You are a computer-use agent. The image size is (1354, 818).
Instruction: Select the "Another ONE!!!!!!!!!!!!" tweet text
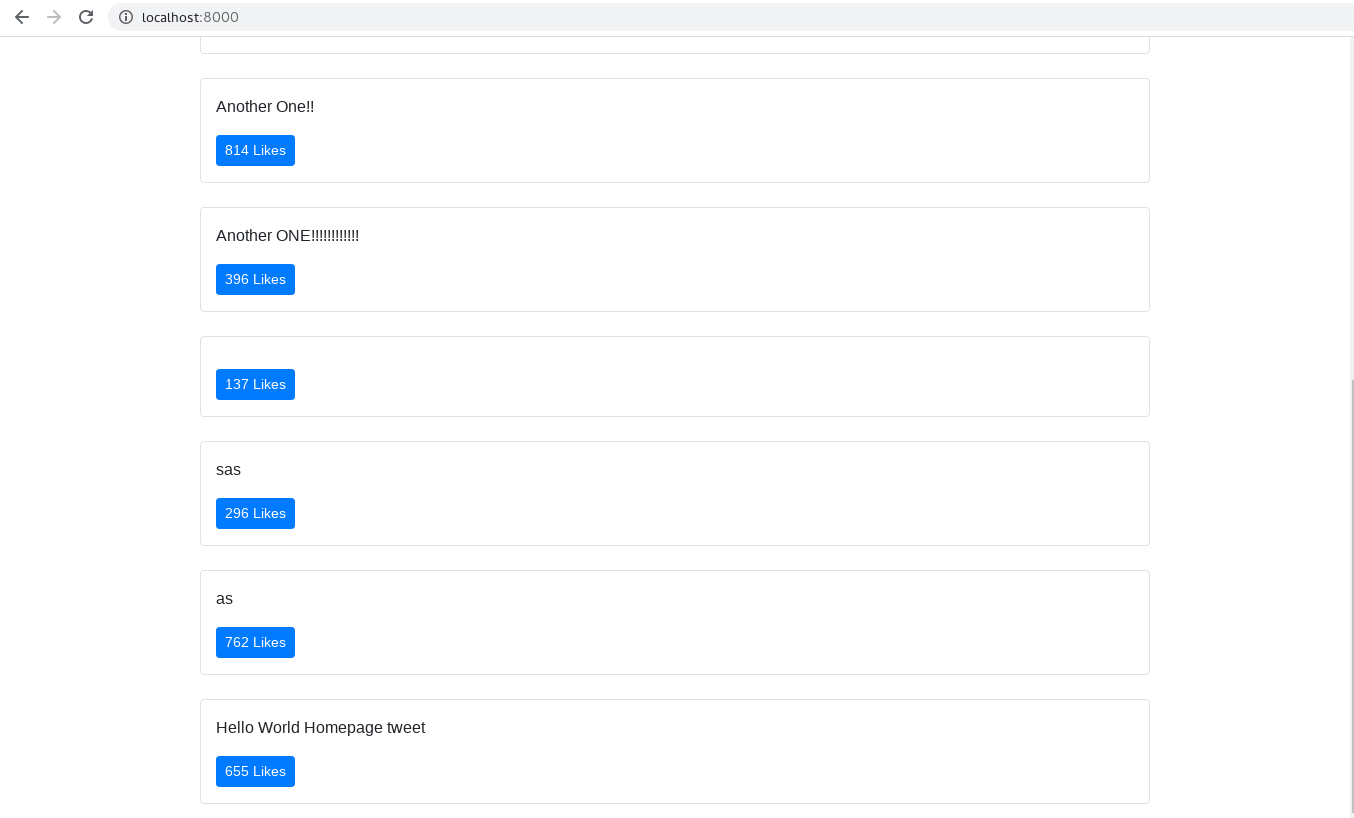287,236
